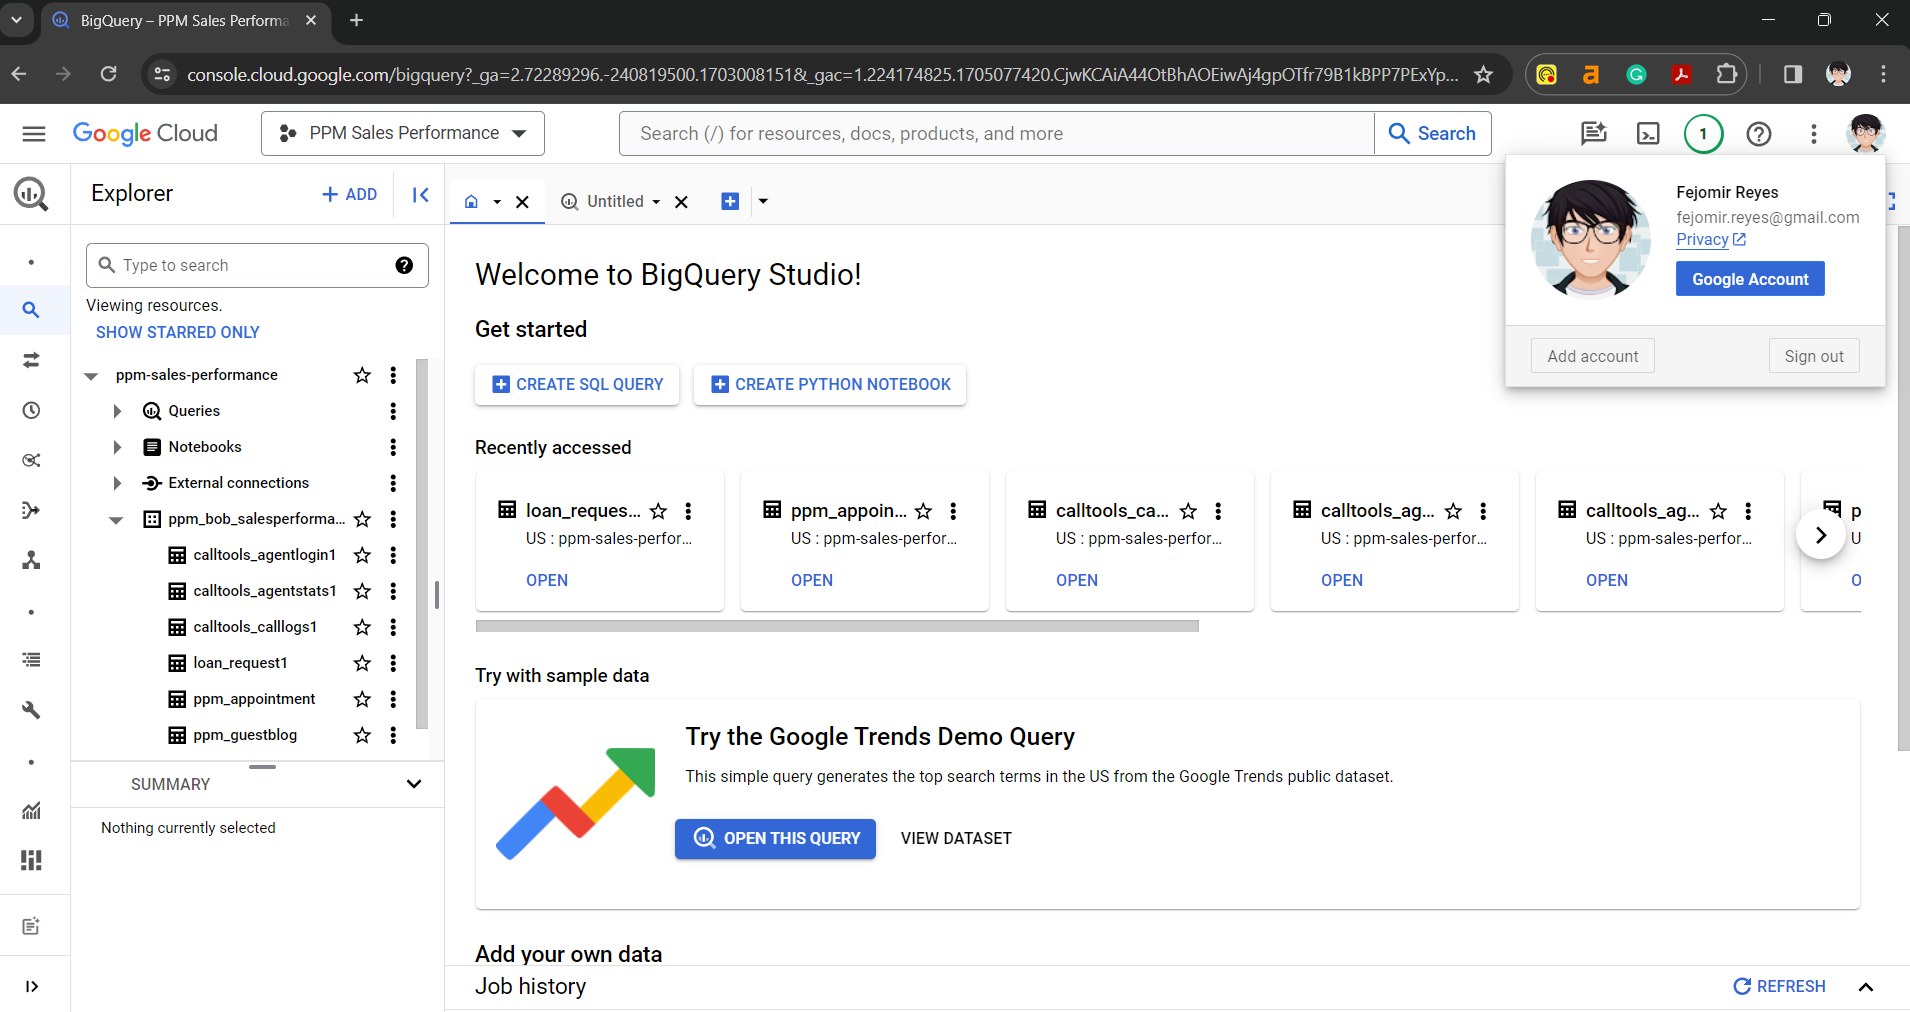Collapse the ppm_bob_salesperforma... dataset
The width and height of the screenshot is (1910, 1012).
point(116,520)
